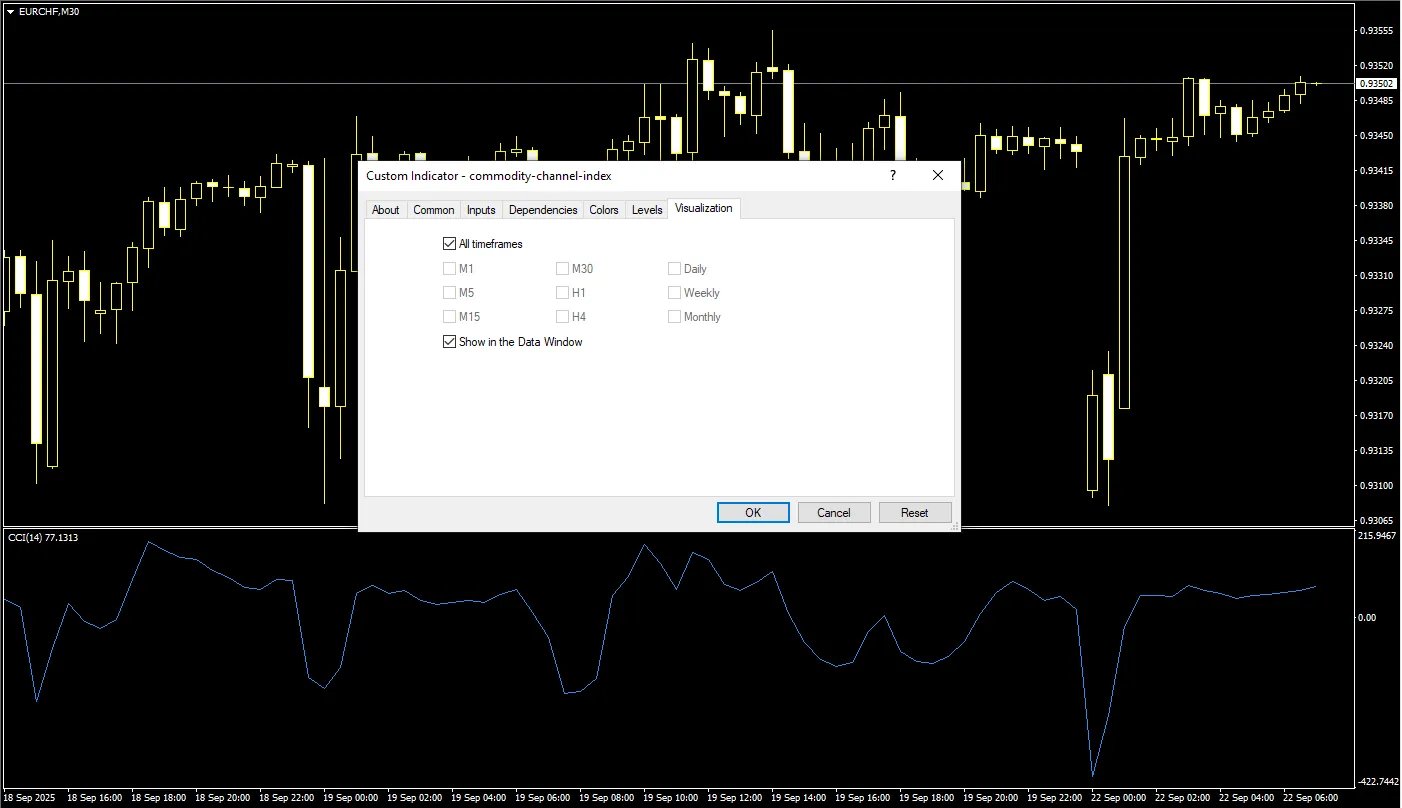Confirm with the OK button

(753, 512)
